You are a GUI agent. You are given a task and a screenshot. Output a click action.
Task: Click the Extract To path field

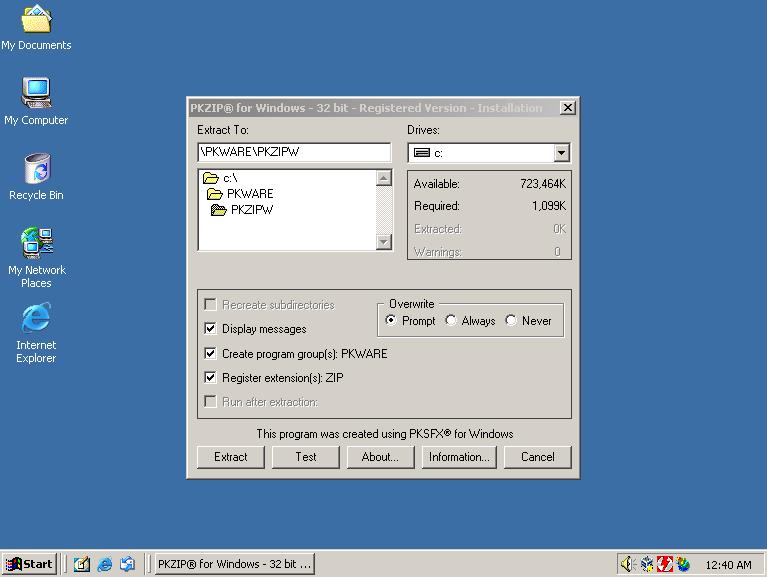[x=293, y=152]
